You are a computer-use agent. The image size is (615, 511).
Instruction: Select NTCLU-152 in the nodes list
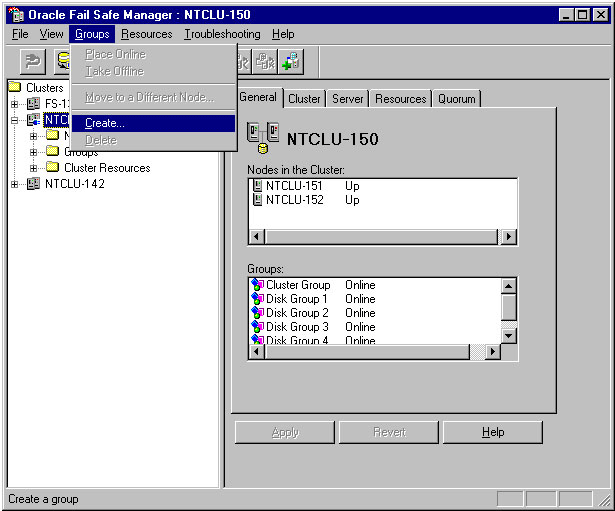click(295, 200)
